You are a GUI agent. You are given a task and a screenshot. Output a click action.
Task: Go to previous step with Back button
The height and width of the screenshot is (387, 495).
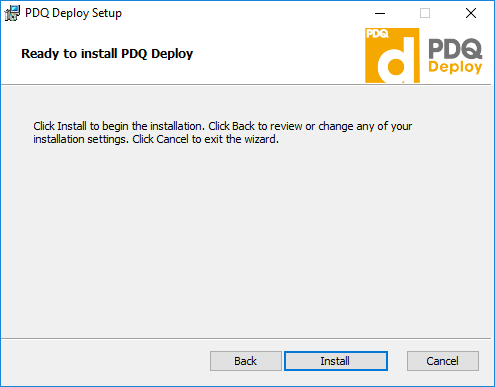pos(246,361)
